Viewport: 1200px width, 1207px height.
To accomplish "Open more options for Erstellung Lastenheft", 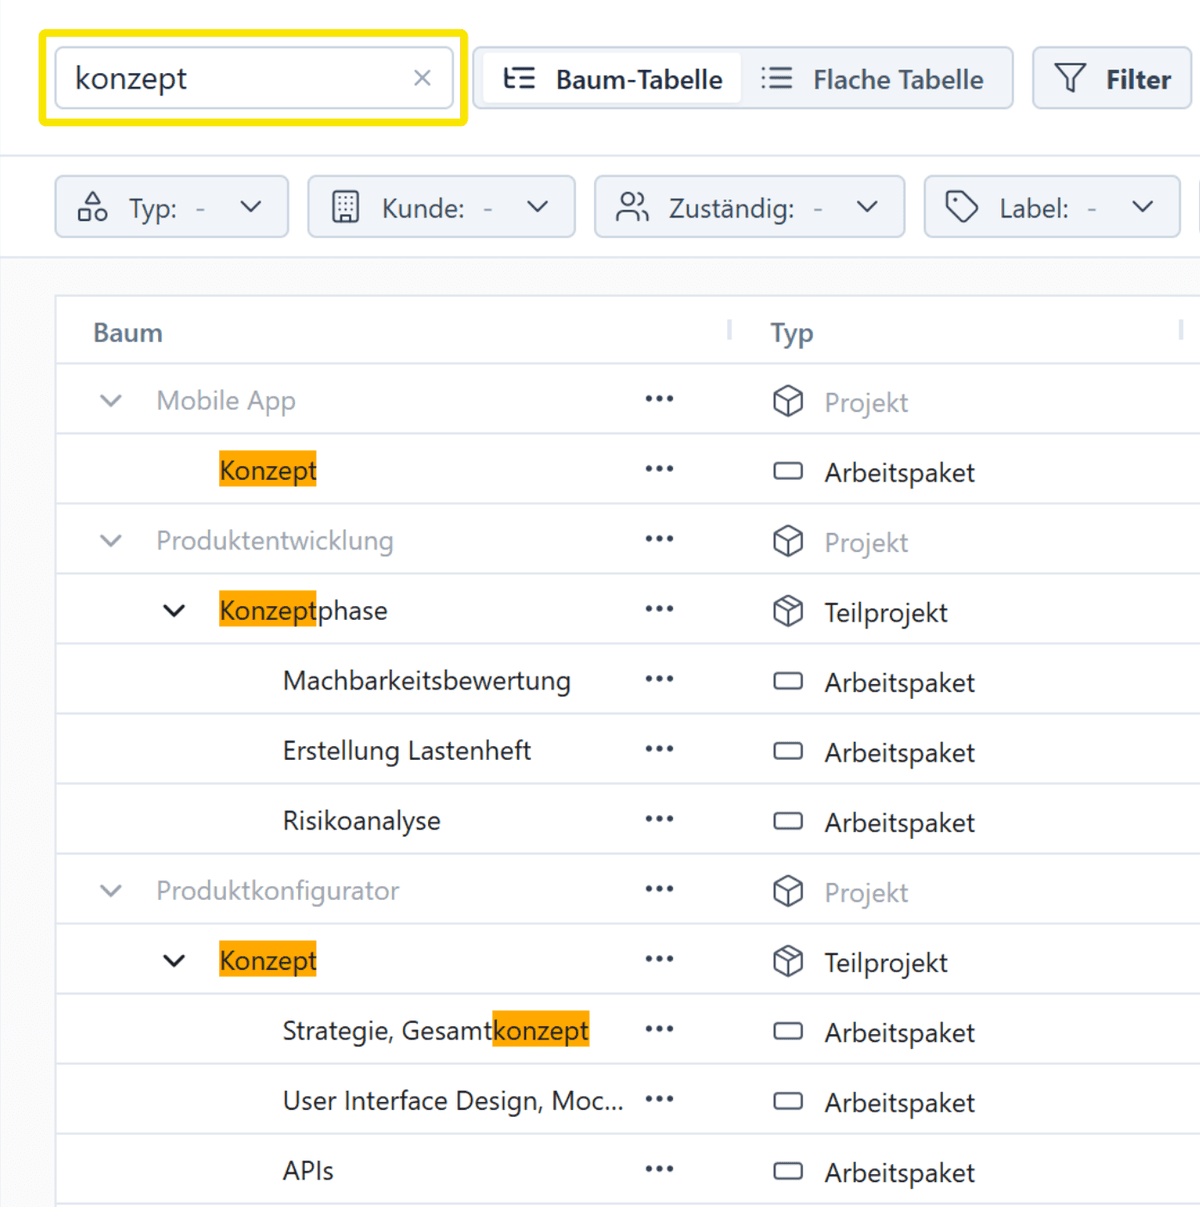I will click(x=659, y=749).
